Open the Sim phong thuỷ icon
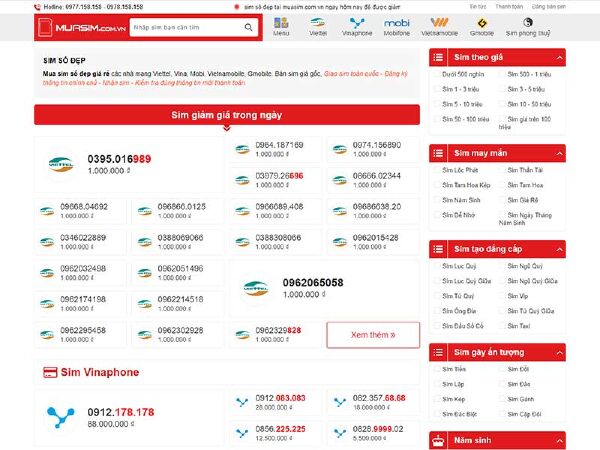The height and width of the screenshot is (450, 600). 528,23
